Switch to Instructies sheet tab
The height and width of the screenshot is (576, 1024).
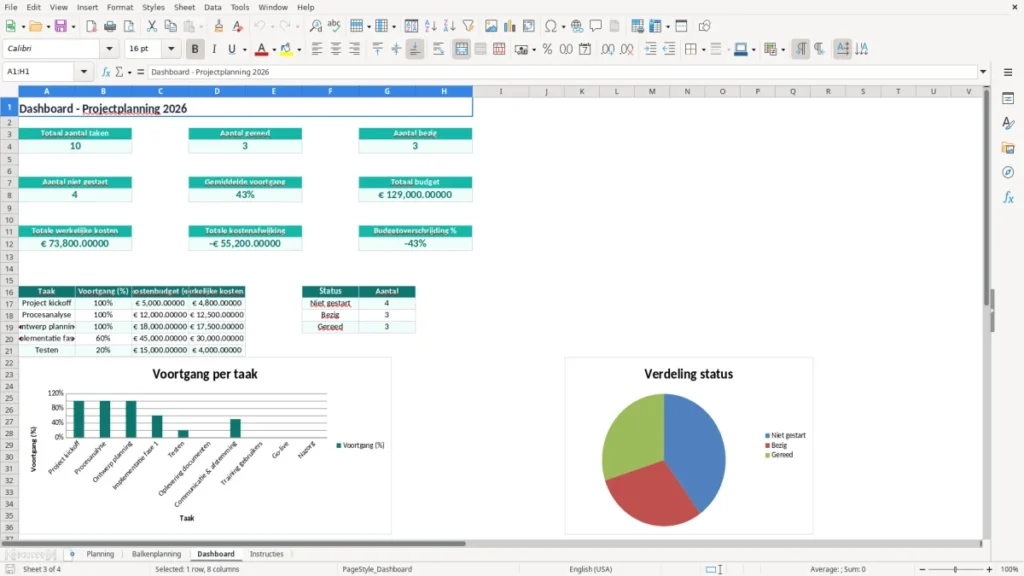[266, 554]
